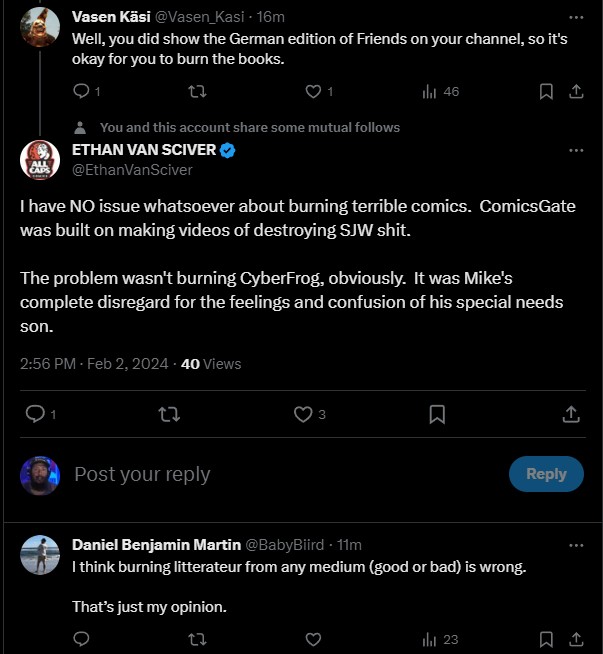Click the blue Reply button
Viewport: 603px width, 654px height.
tap(546, 474)
